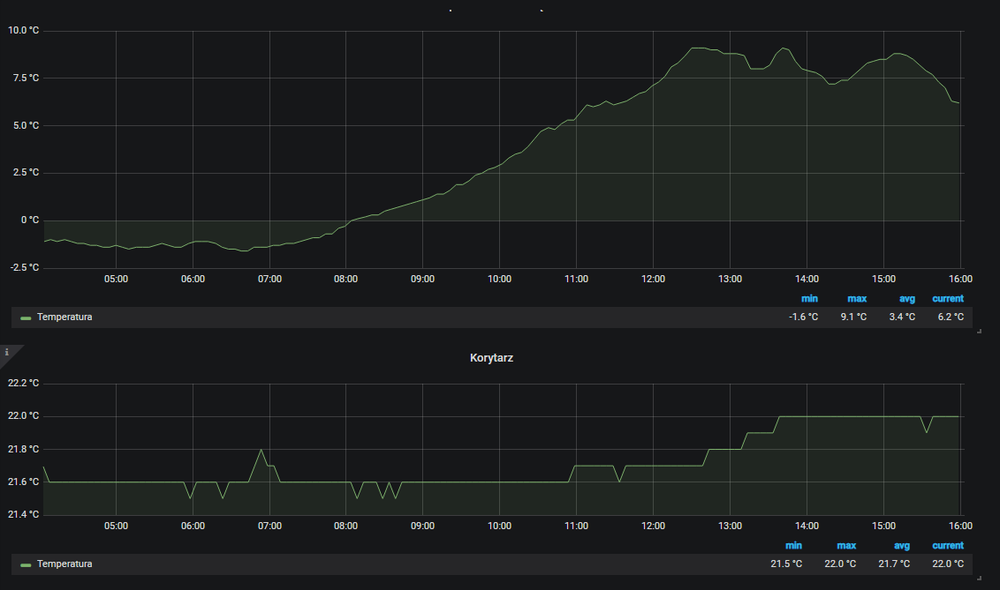The image size is (1000, 590).
Task: Sort Korytarz legend by min column
Action: click(x=793, y=545)
